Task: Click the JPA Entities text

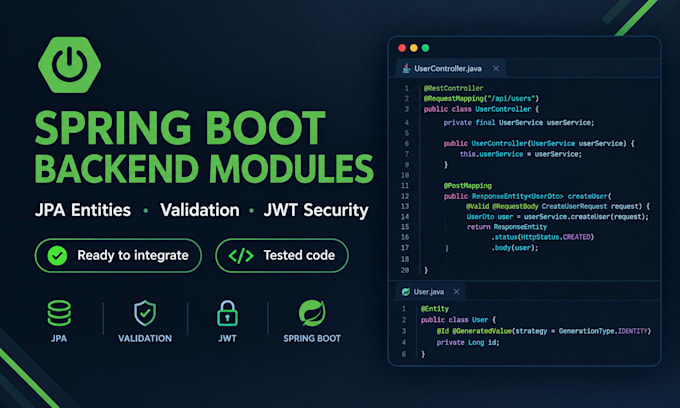Action: tap(83, 210)
